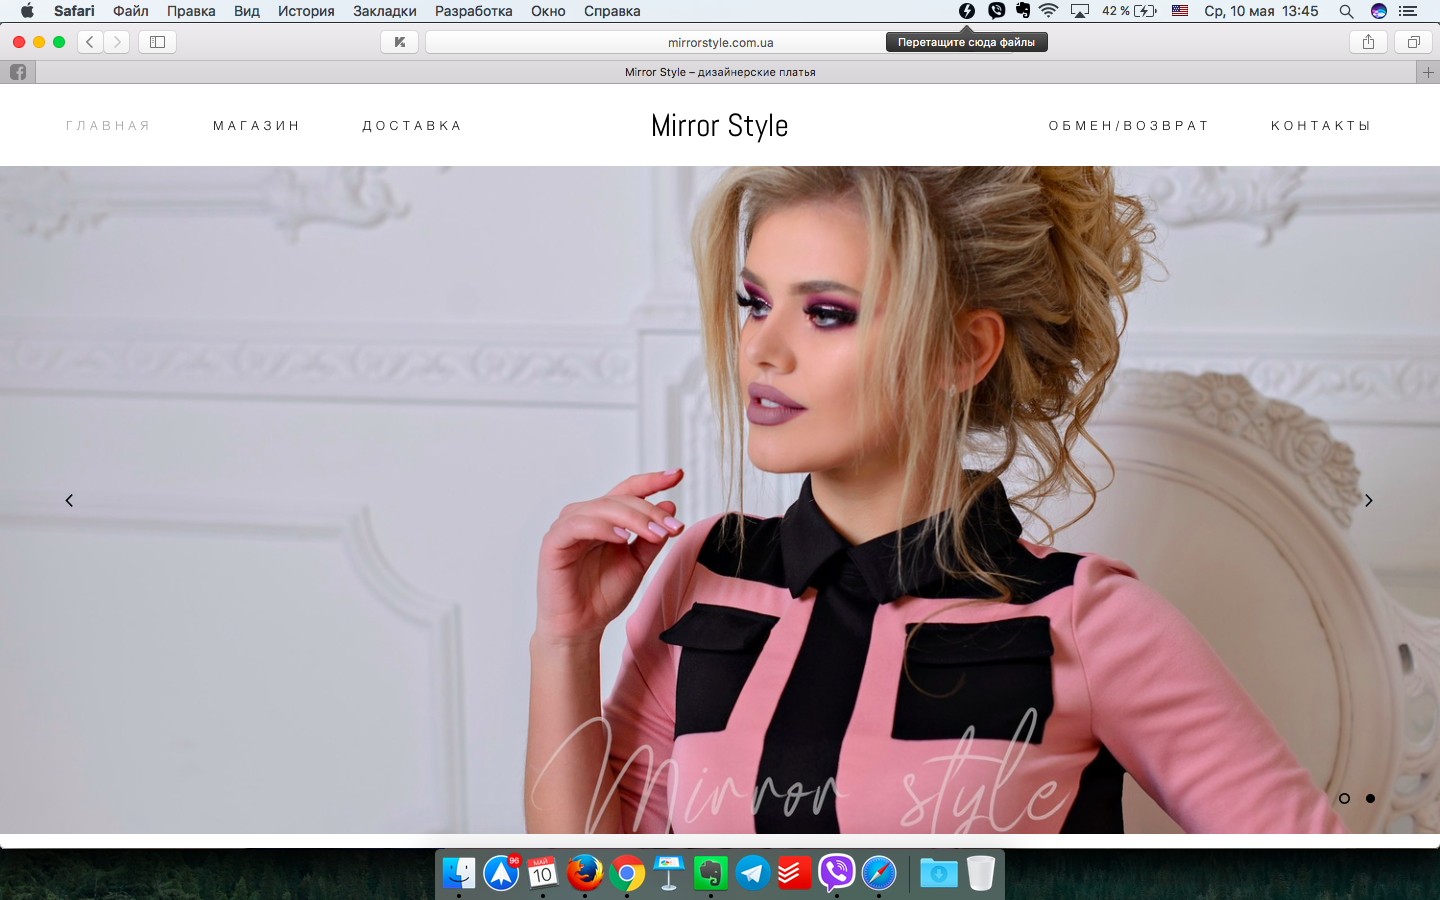This screenshot has height=900, width=1440.
Task: Open the Закладки menu
Action: click(x=385, y=11)
